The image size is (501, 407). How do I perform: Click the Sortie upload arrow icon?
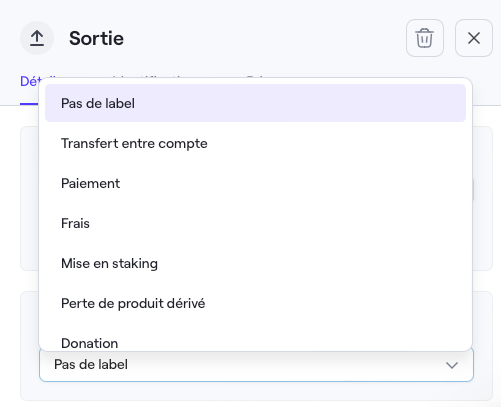point(37,38)
